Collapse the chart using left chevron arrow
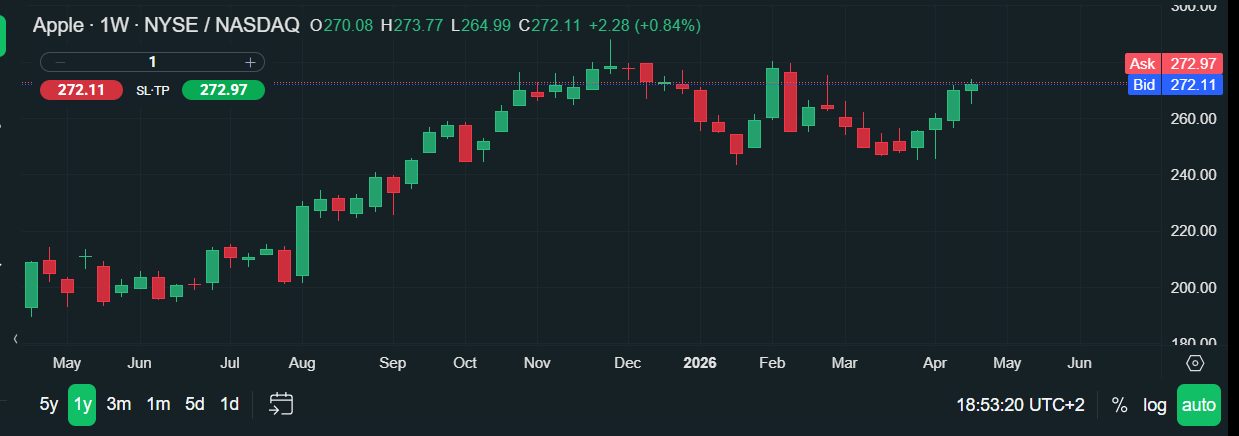This screenshot has height=436, width=1239. [x=16, y=340]
